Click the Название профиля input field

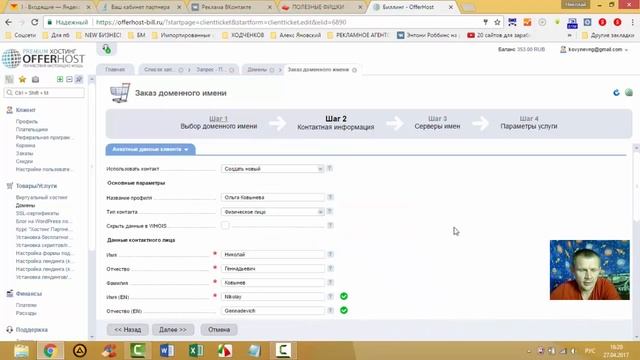click(x=272, y=197)
